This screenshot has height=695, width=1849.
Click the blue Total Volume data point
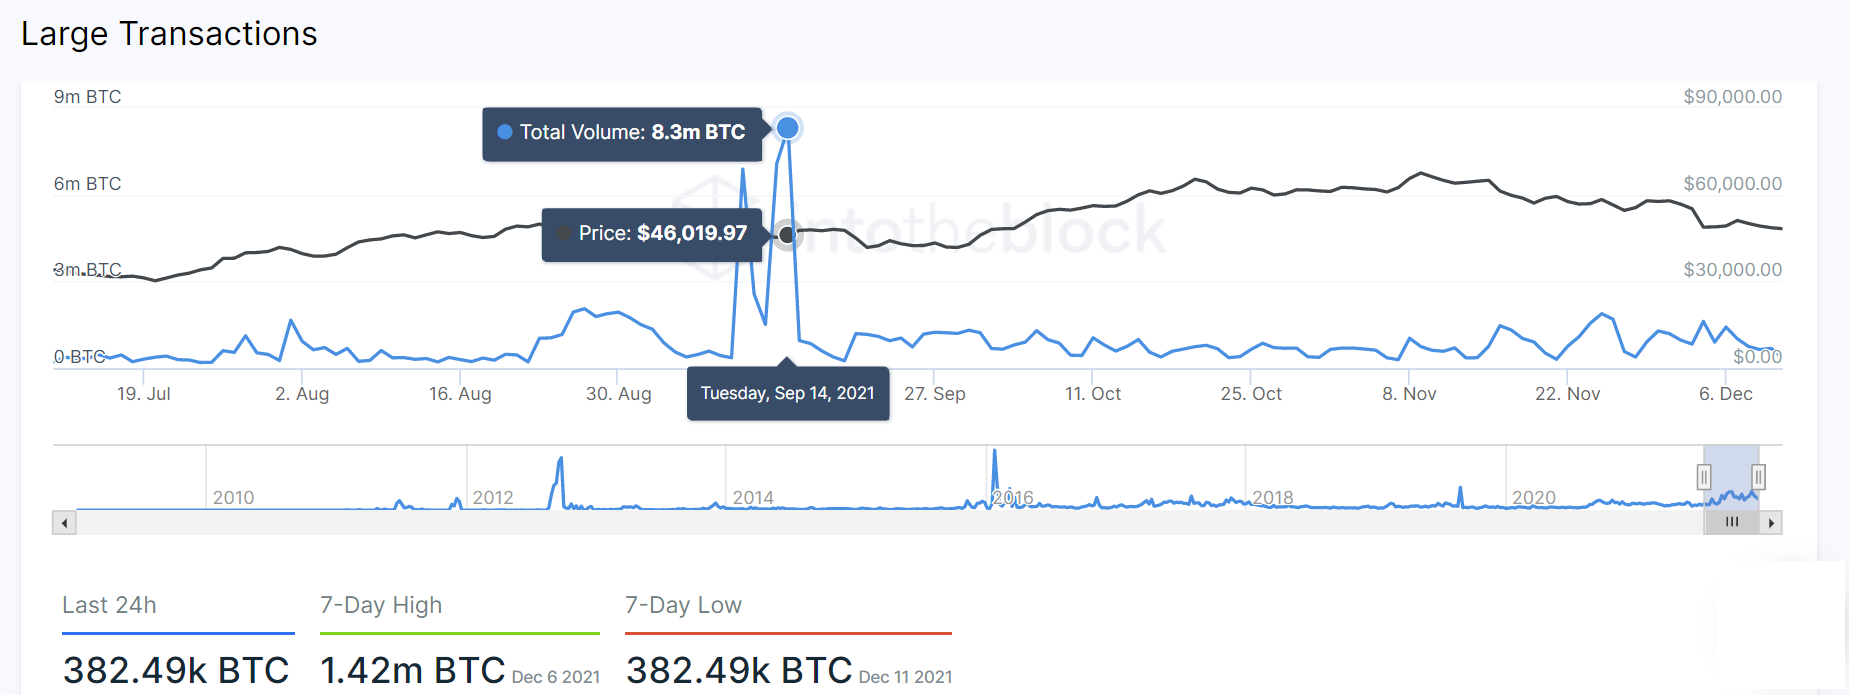point(788,128)
